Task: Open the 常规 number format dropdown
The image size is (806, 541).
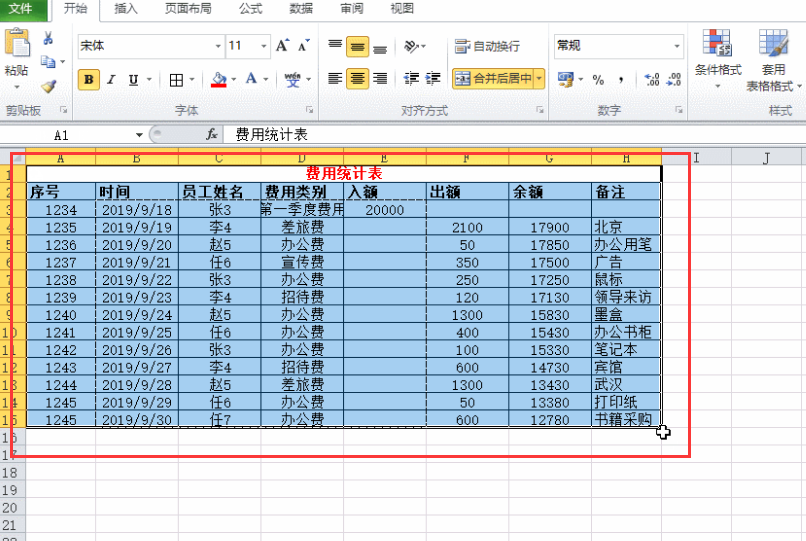Action: pos(677,46)
